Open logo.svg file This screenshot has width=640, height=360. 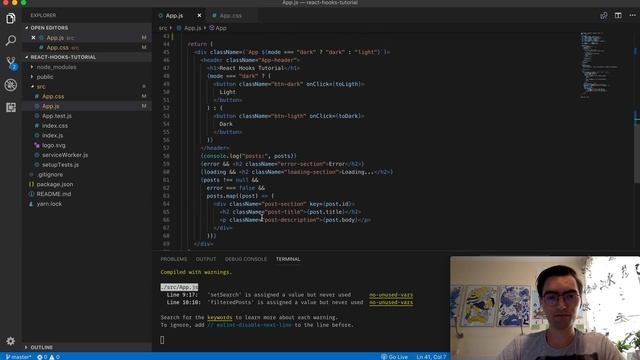pyautogui.click(x=53, y=145)
